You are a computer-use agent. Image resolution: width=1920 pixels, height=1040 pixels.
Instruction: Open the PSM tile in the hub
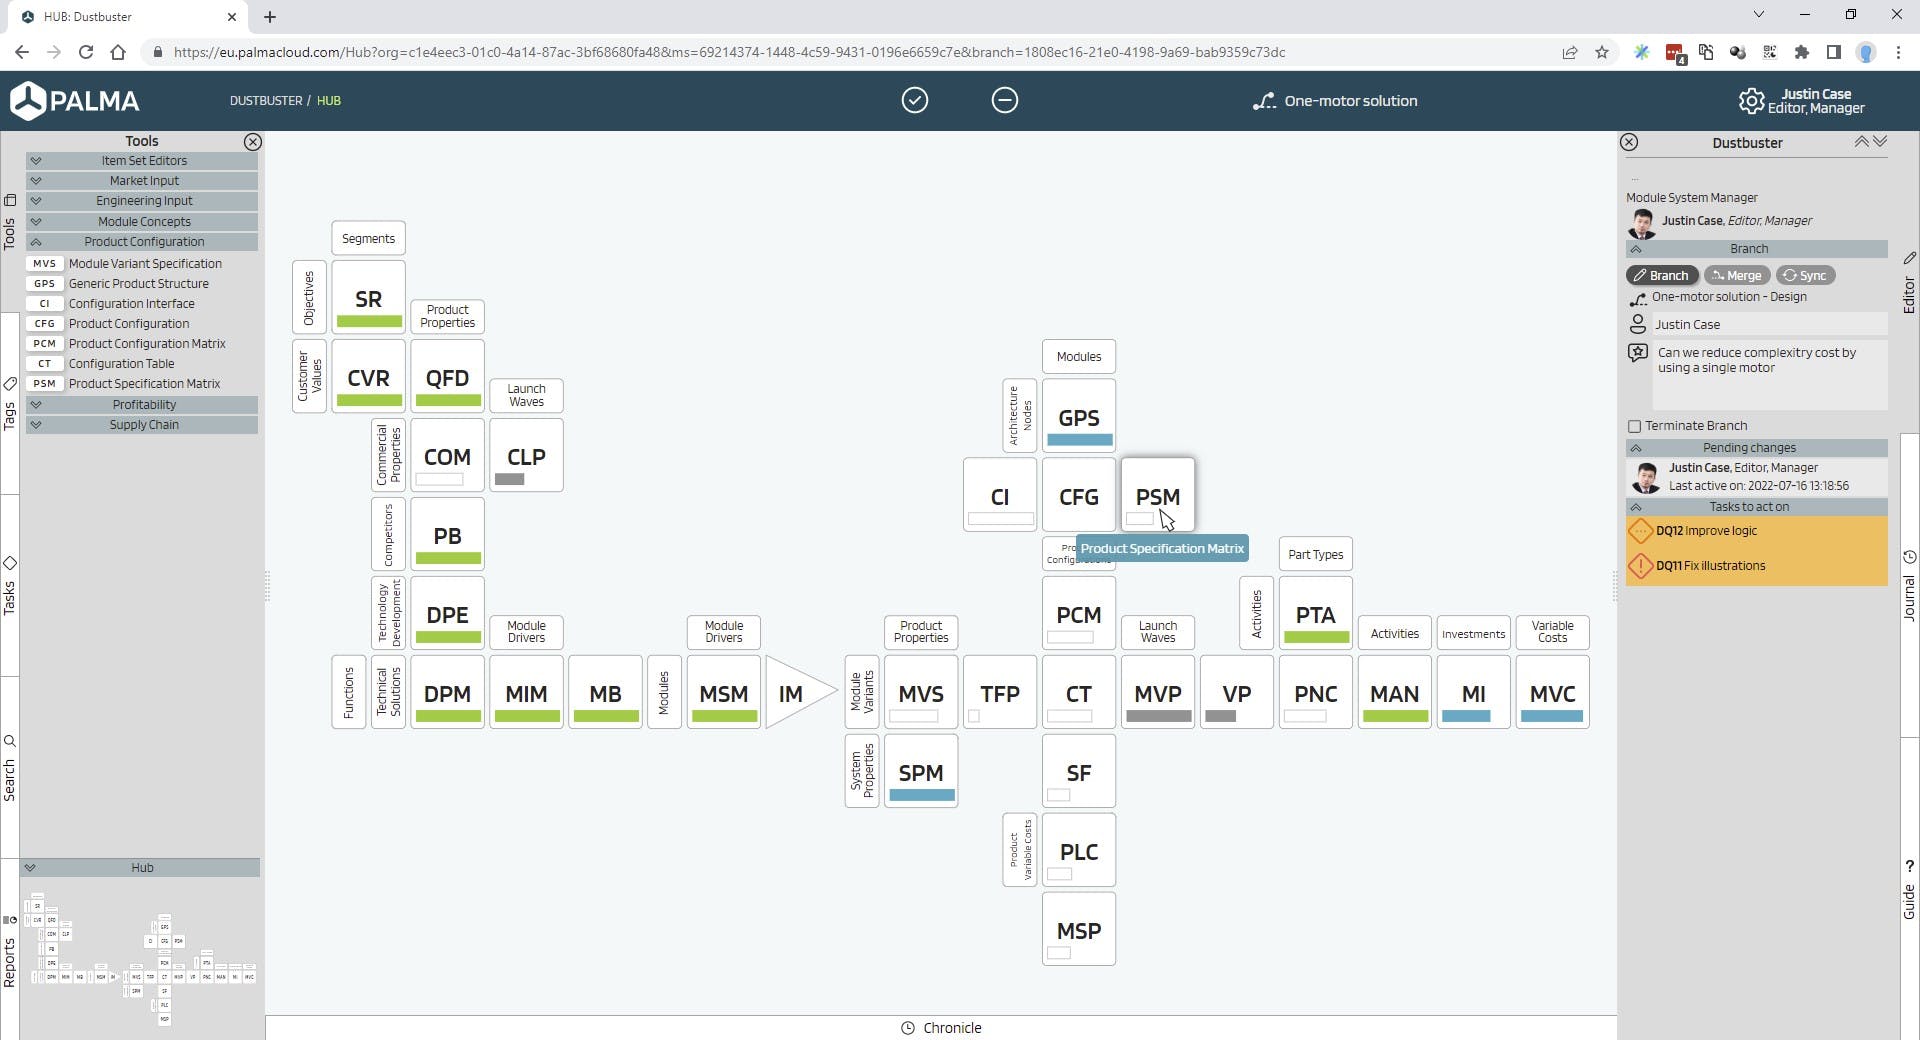click(x=1157, y=496)
